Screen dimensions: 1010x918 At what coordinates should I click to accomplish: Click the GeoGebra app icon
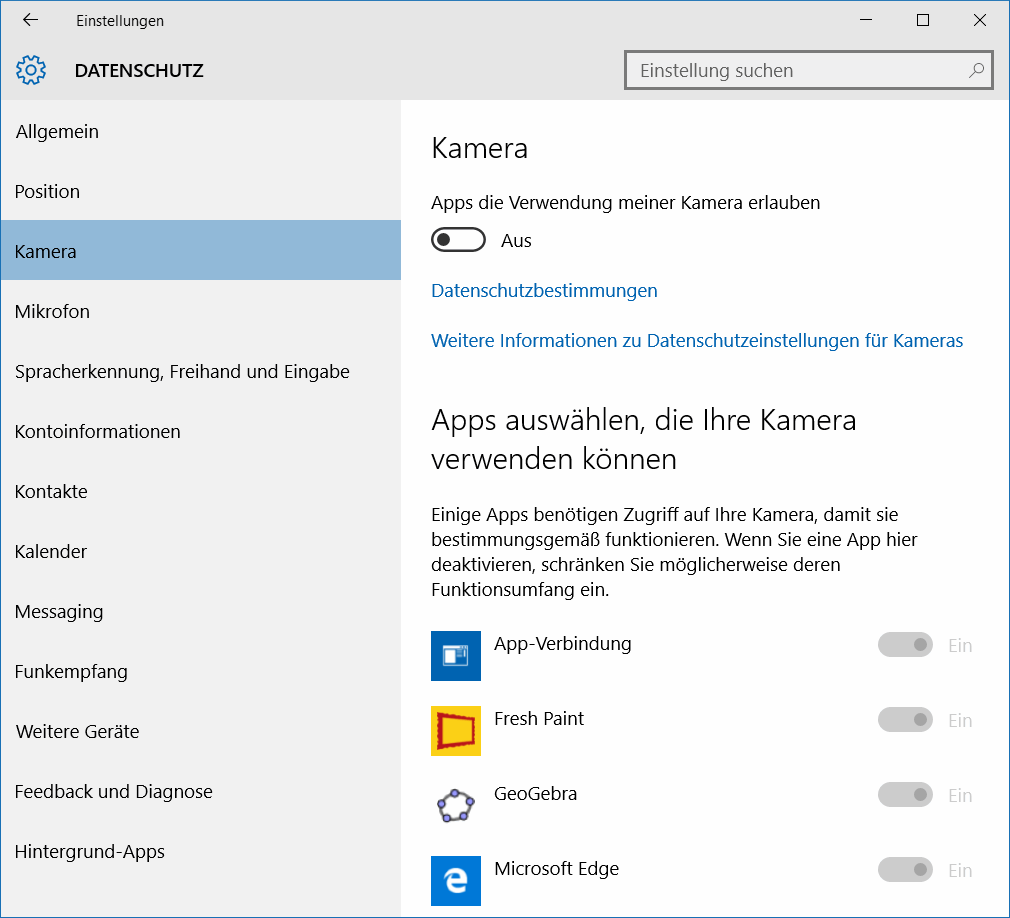coord(455,806)
